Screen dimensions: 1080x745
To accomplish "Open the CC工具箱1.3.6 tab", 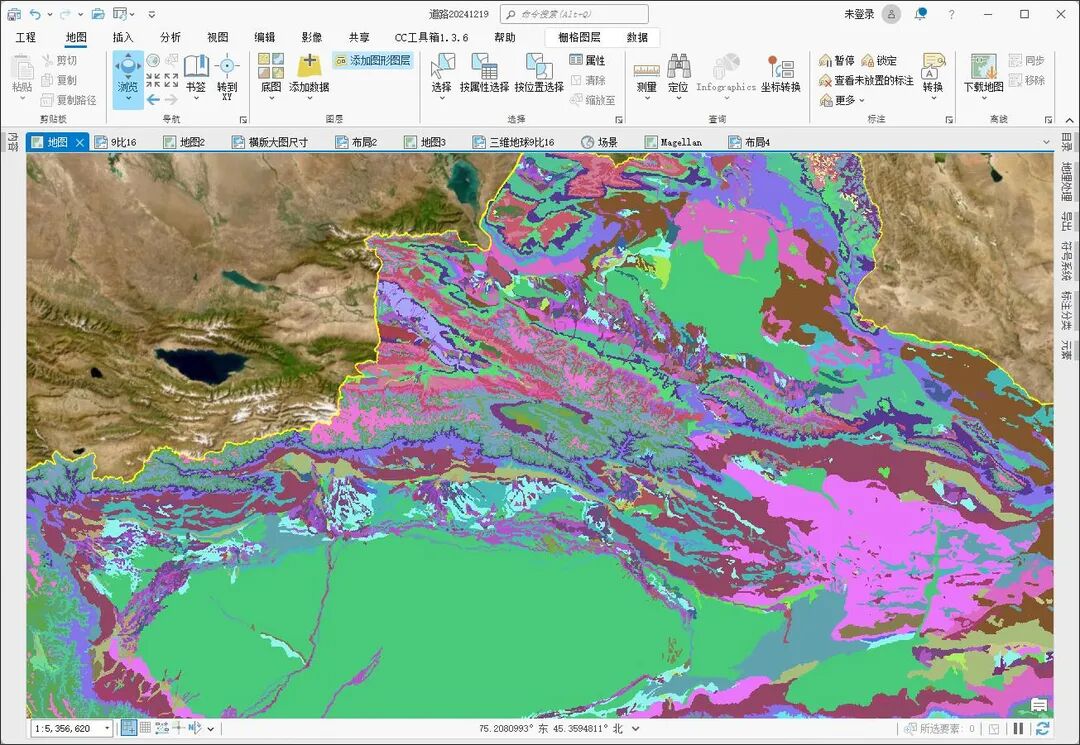I will pos(431,37).
